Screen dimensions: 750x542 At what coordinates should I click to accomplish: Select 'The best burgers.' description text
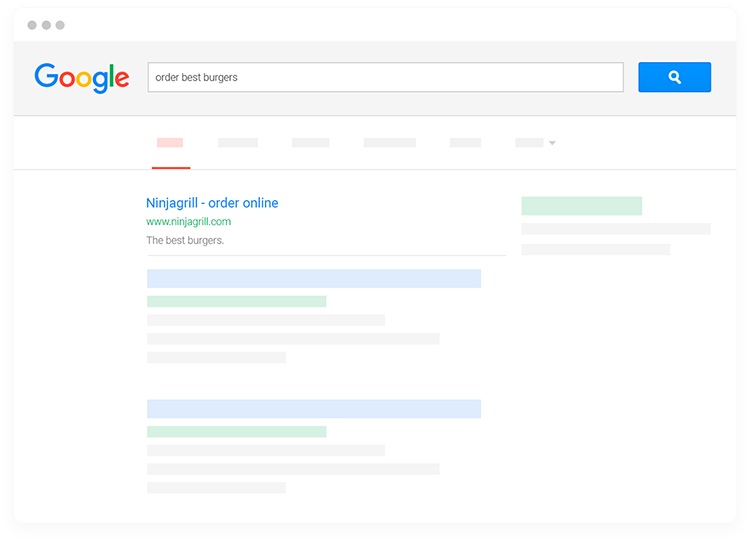click(185, 240)
